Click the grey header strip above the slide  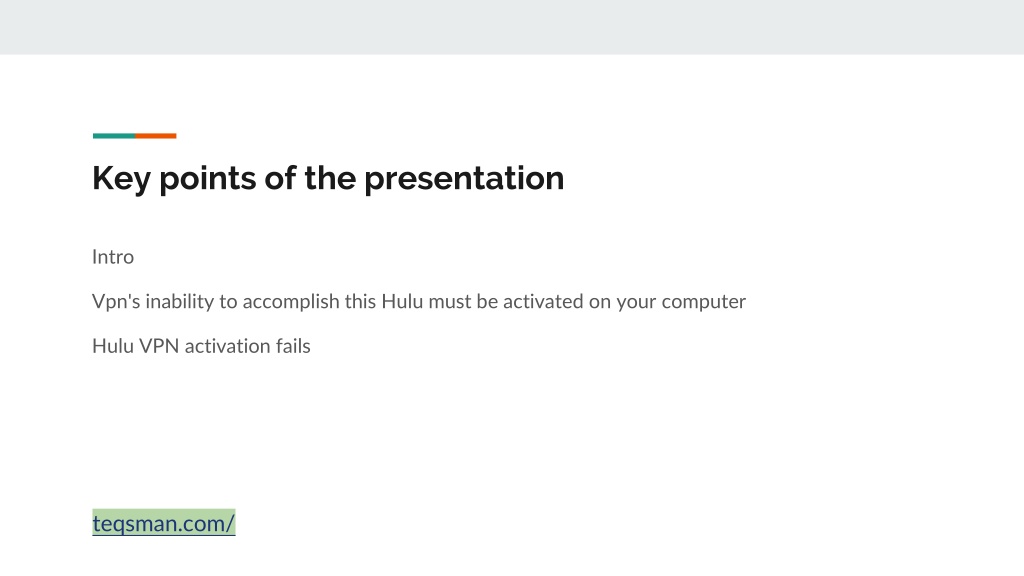coord(512,27)
